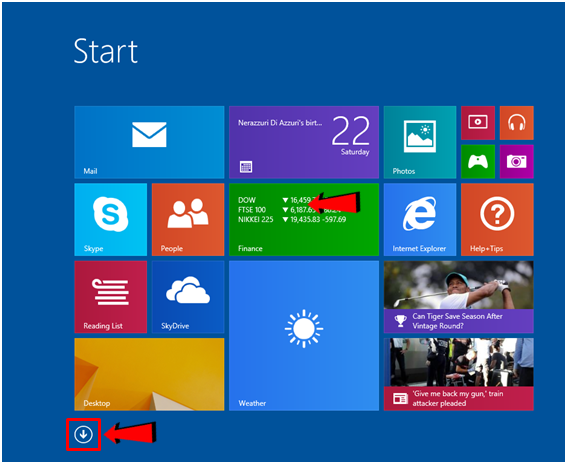
Task: Open the Photos tile
Action: (420, 142)
